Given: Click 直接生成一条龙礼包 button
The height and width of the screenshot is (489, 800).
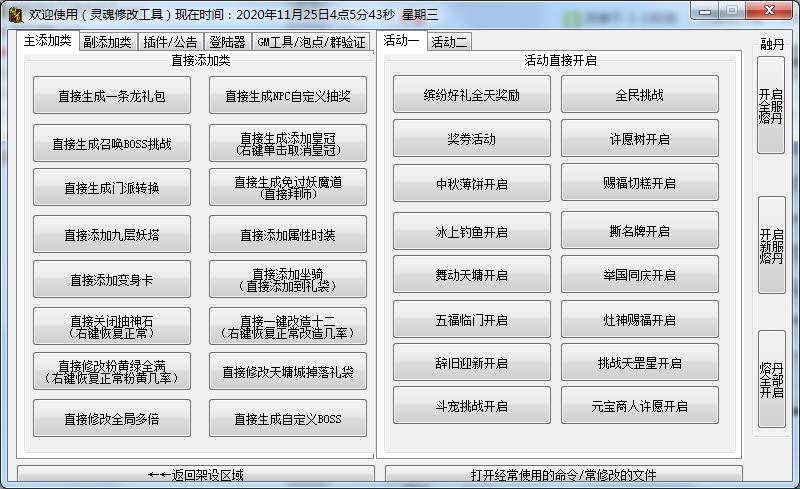Looking at the screenshot, I should (112, 96).
